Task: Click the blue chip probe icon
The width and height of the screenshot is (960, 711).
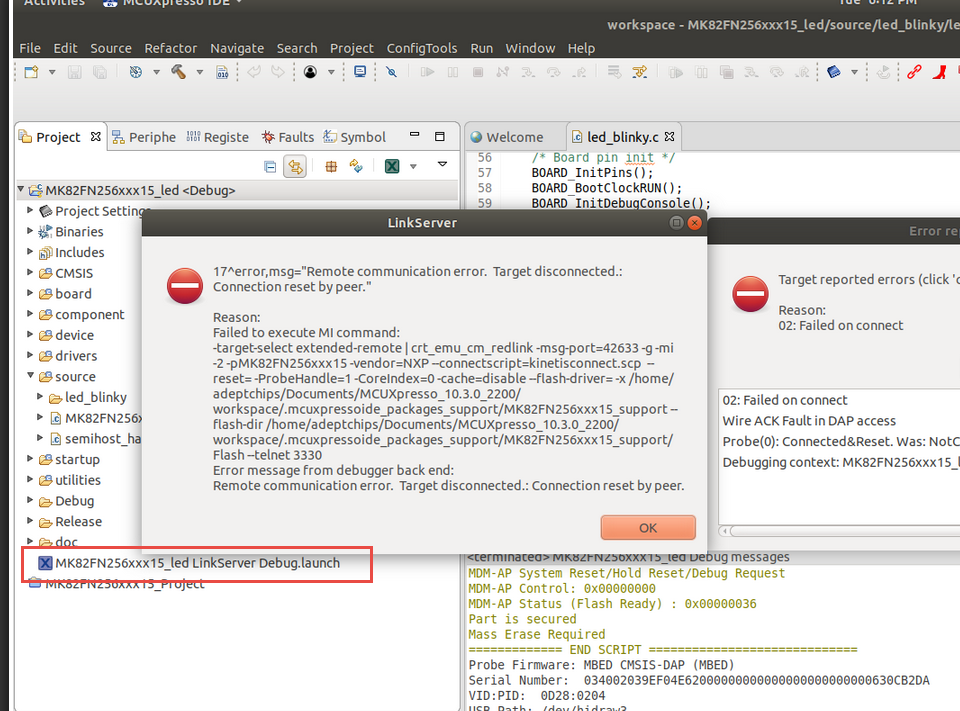Action: click(834, 72)
